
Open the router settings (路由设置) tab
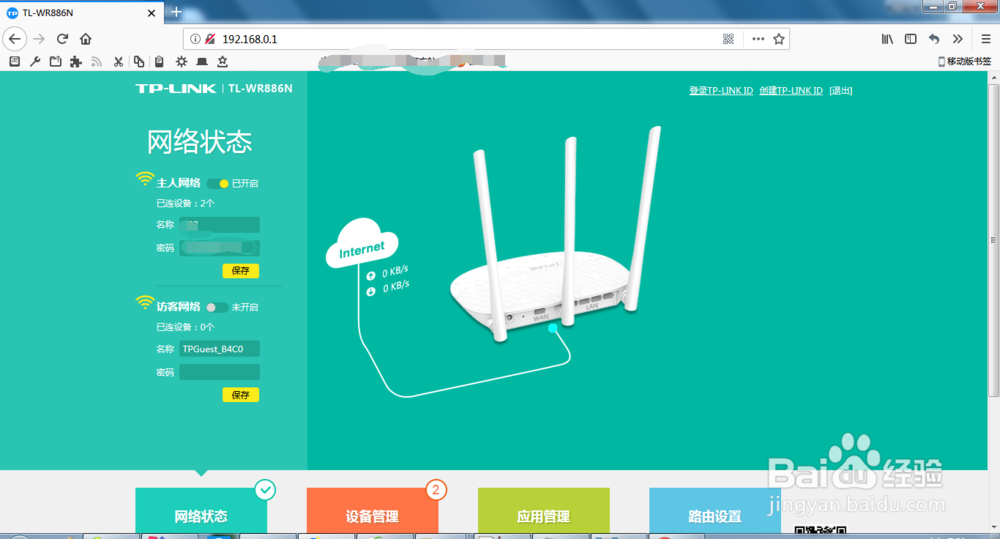pos(715,511)
